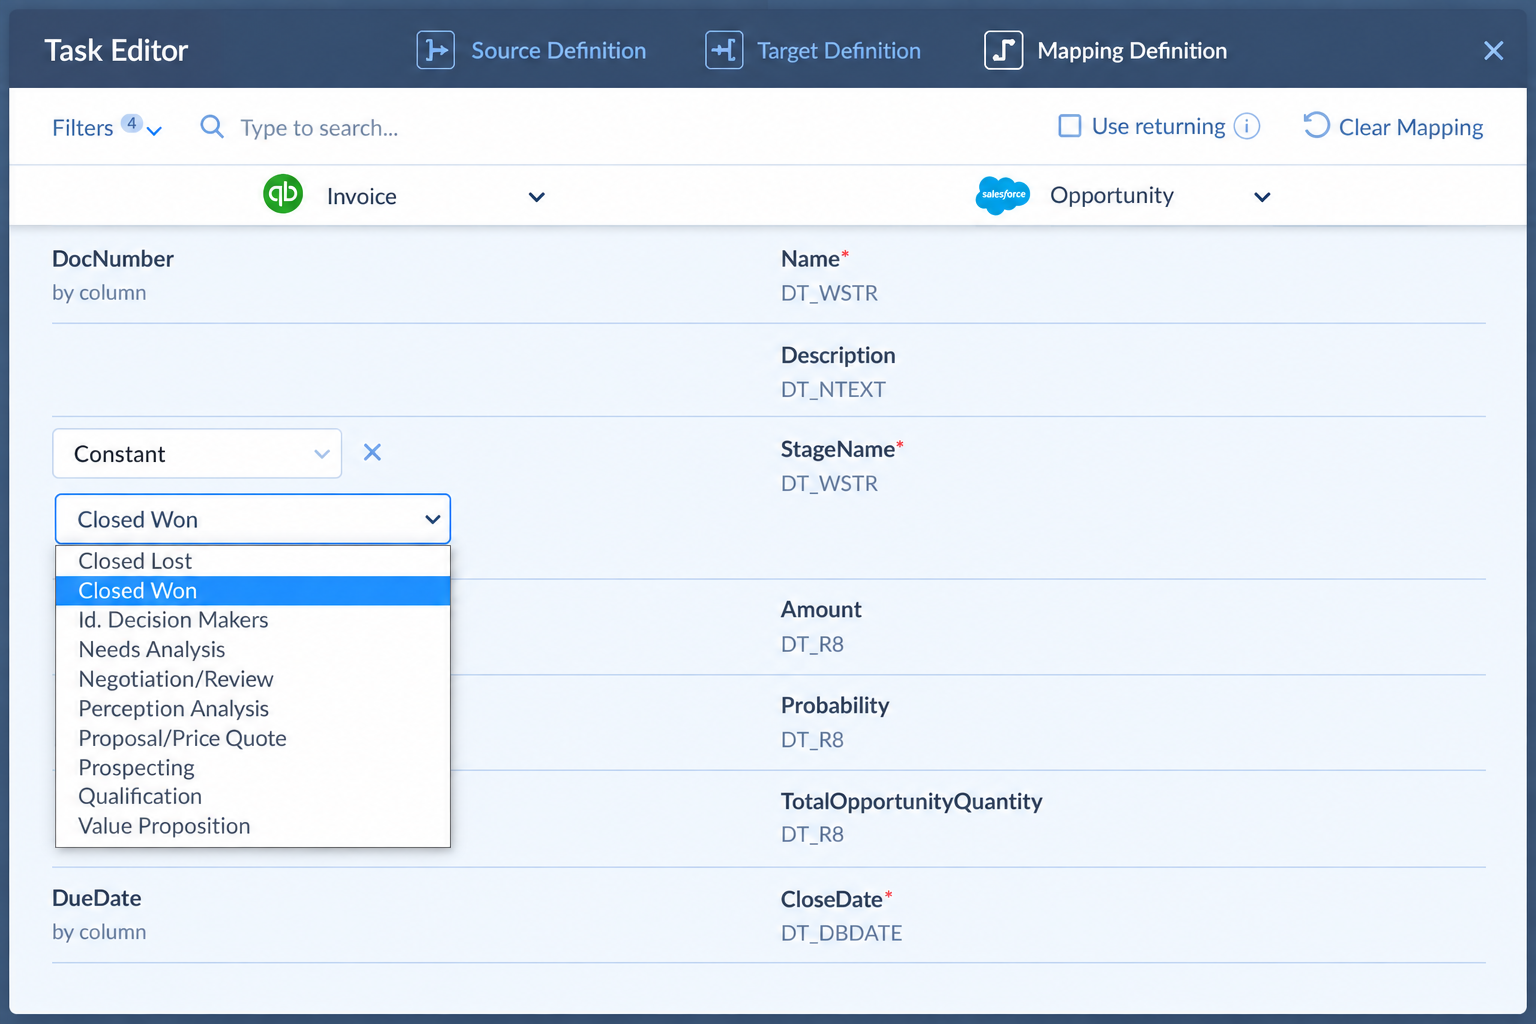1536x1024 pixels.
Task: Click the Salesforce logo next to Opportunity
Action: [x=1003, y=195]
